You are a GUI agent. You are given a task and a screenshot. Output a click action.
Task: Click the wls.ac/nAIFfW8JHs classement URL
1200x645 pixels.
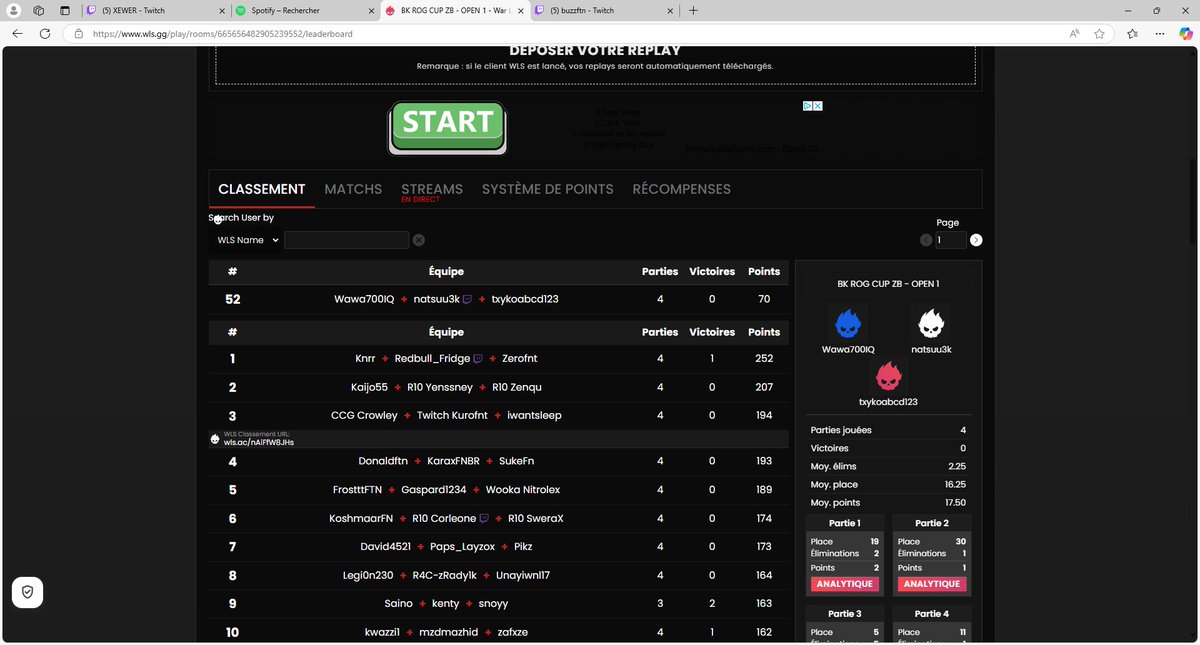259,442
